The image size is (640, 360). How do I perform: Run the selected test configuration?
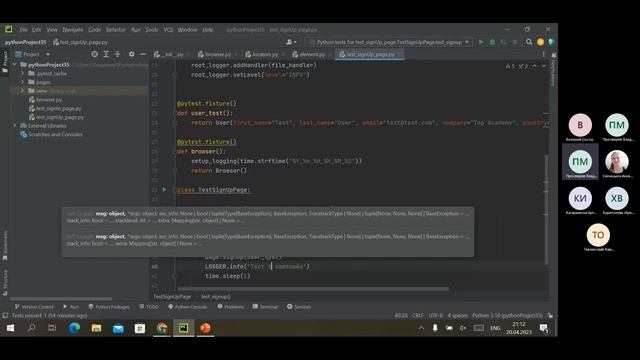481,42
